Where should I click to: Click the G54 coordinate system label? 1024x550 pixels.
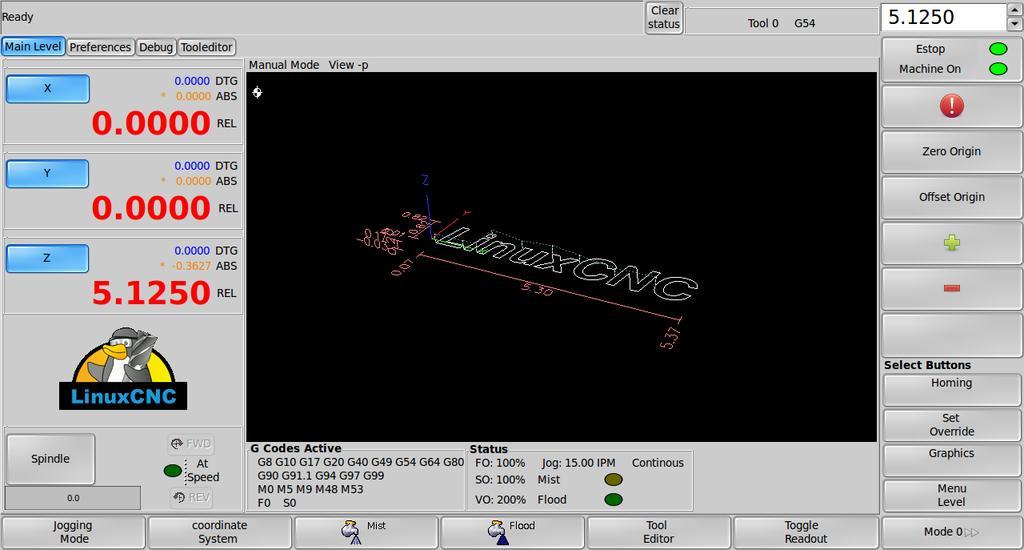[x=805, y=24]
